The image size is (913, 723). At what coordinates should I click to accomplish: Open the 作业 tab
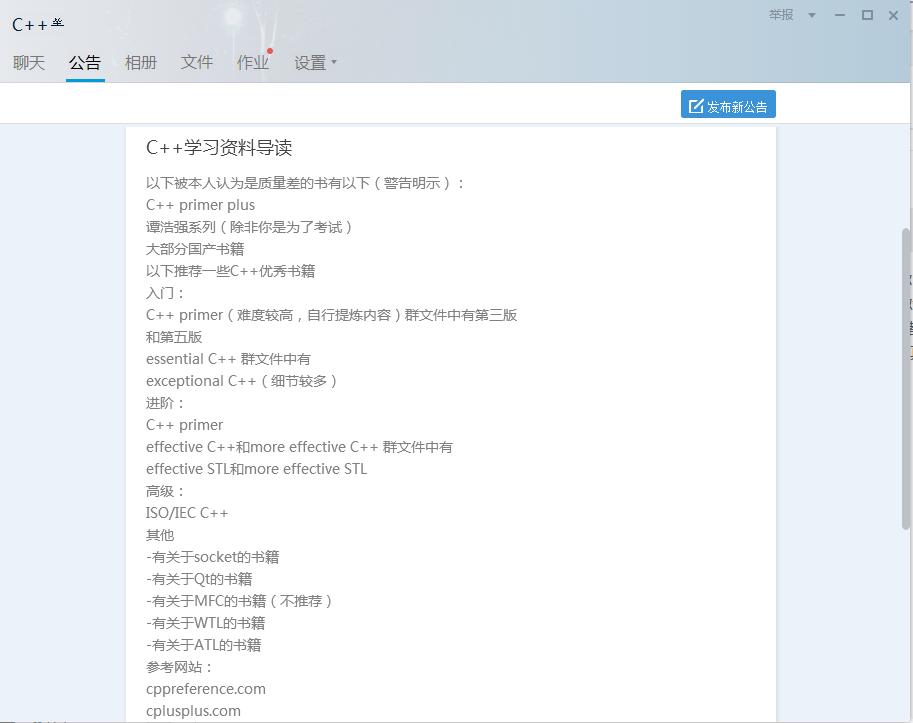[x=253, y=62]
